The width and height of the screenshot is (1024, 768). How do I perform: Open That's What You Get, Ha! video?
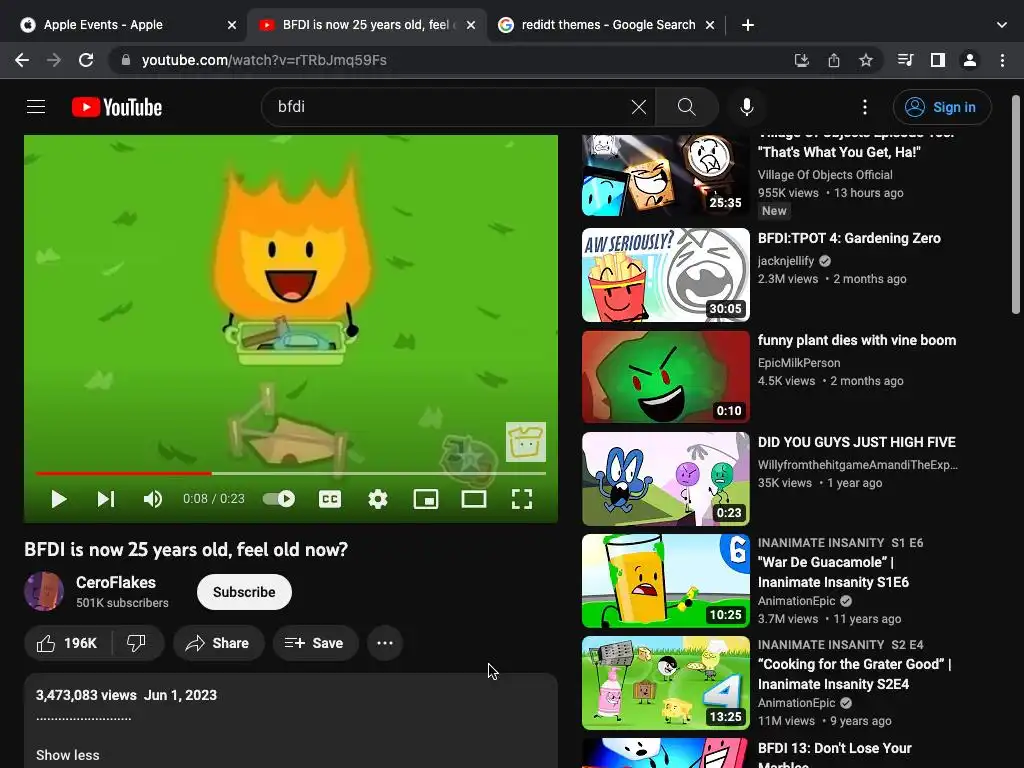[x=839, y=152]
